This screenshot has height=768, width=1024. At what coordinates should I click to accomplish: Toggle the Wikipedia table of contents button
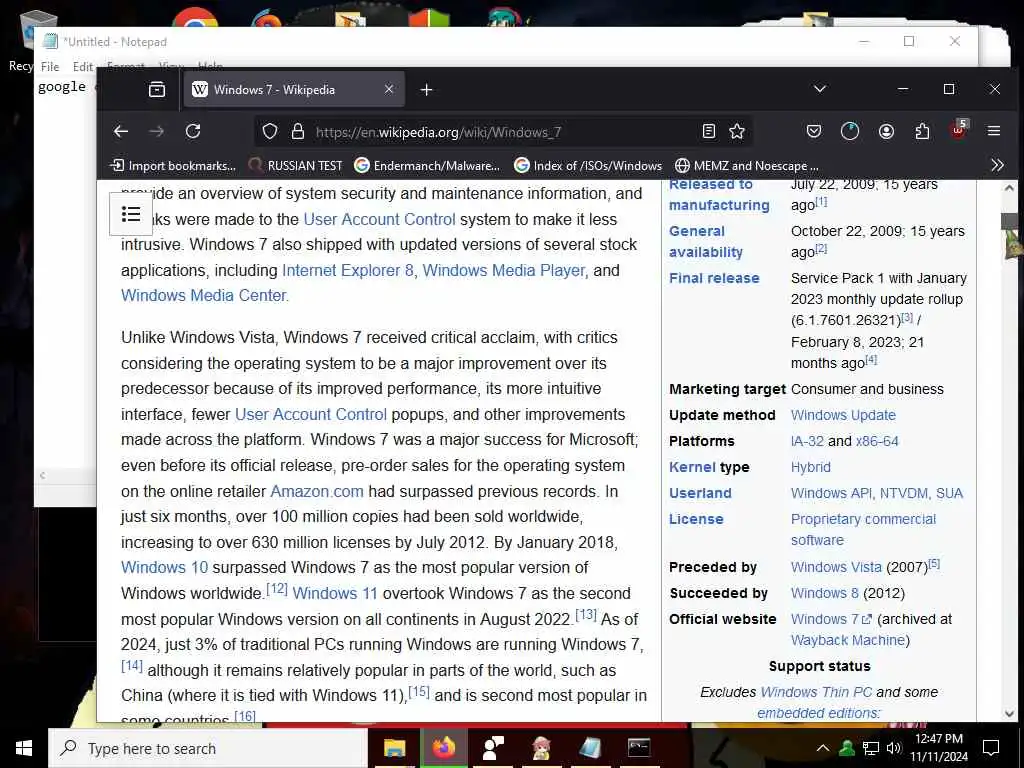[131, 214]
